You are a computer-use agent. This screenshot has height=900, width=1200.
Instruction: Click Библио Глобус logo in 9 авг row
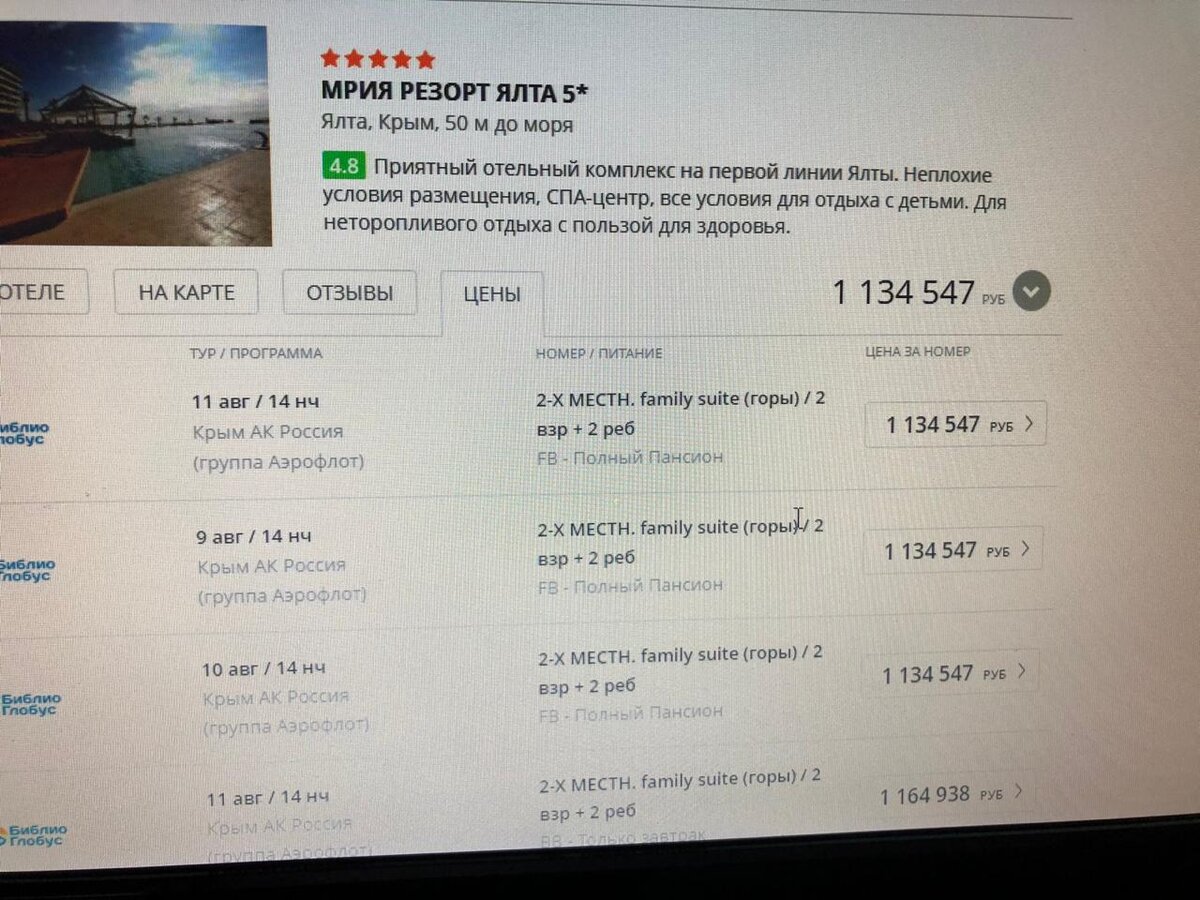26,570
